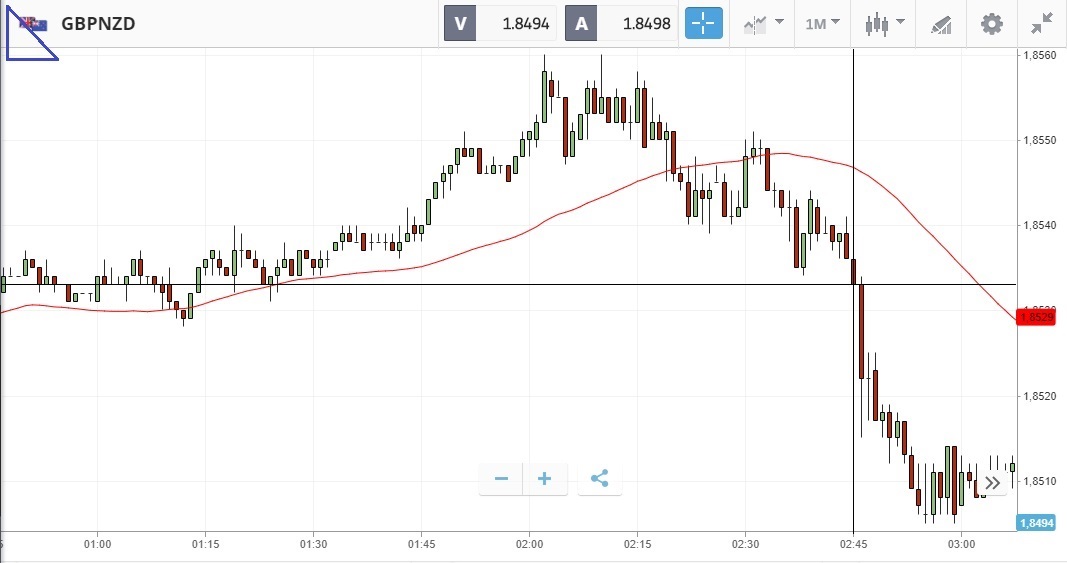Click the share chart icon
Image resolution: width=1067 pixels, height=563 pixels.
click(599, 479)
